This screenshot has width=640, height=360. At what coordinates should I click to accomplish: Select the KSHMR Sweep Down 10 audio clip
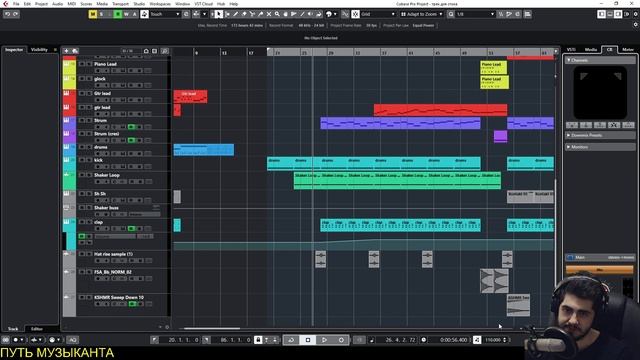pyautogui.click(x=518, y=305)
